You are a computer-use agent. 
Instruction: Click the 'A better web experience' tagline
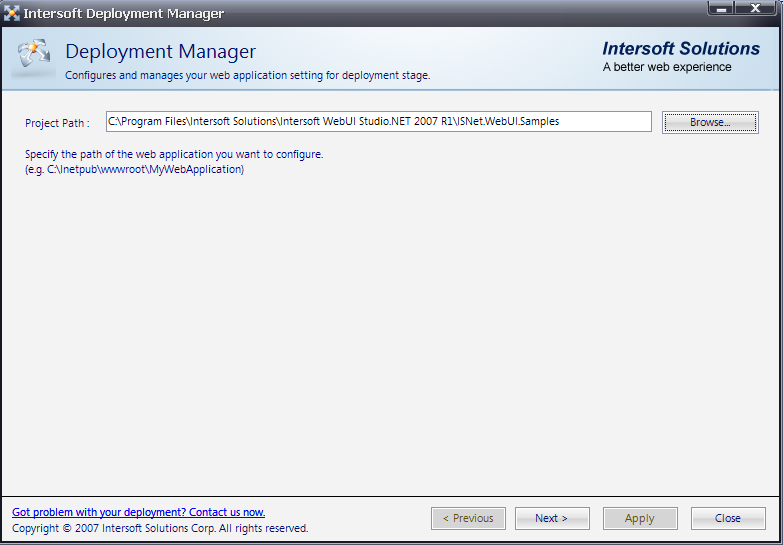click(x=666, y=67)
